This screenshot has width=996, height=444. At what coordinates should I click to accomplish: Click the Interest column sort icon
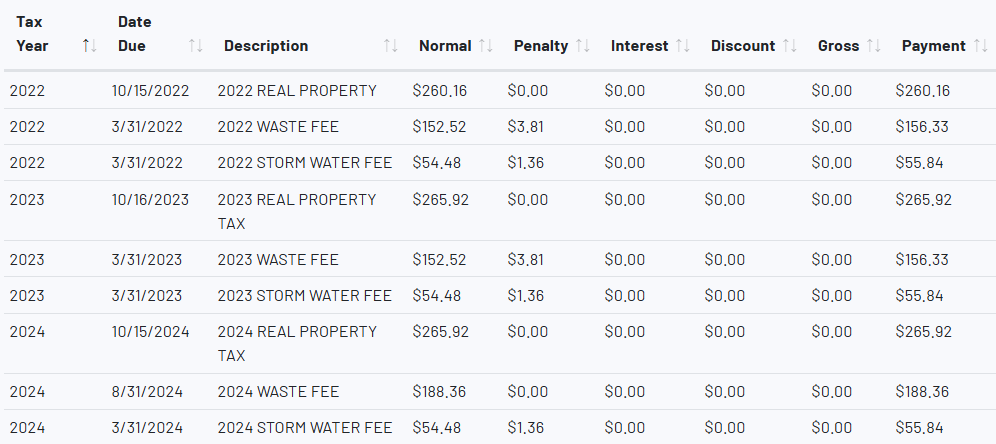pos(683,46)
